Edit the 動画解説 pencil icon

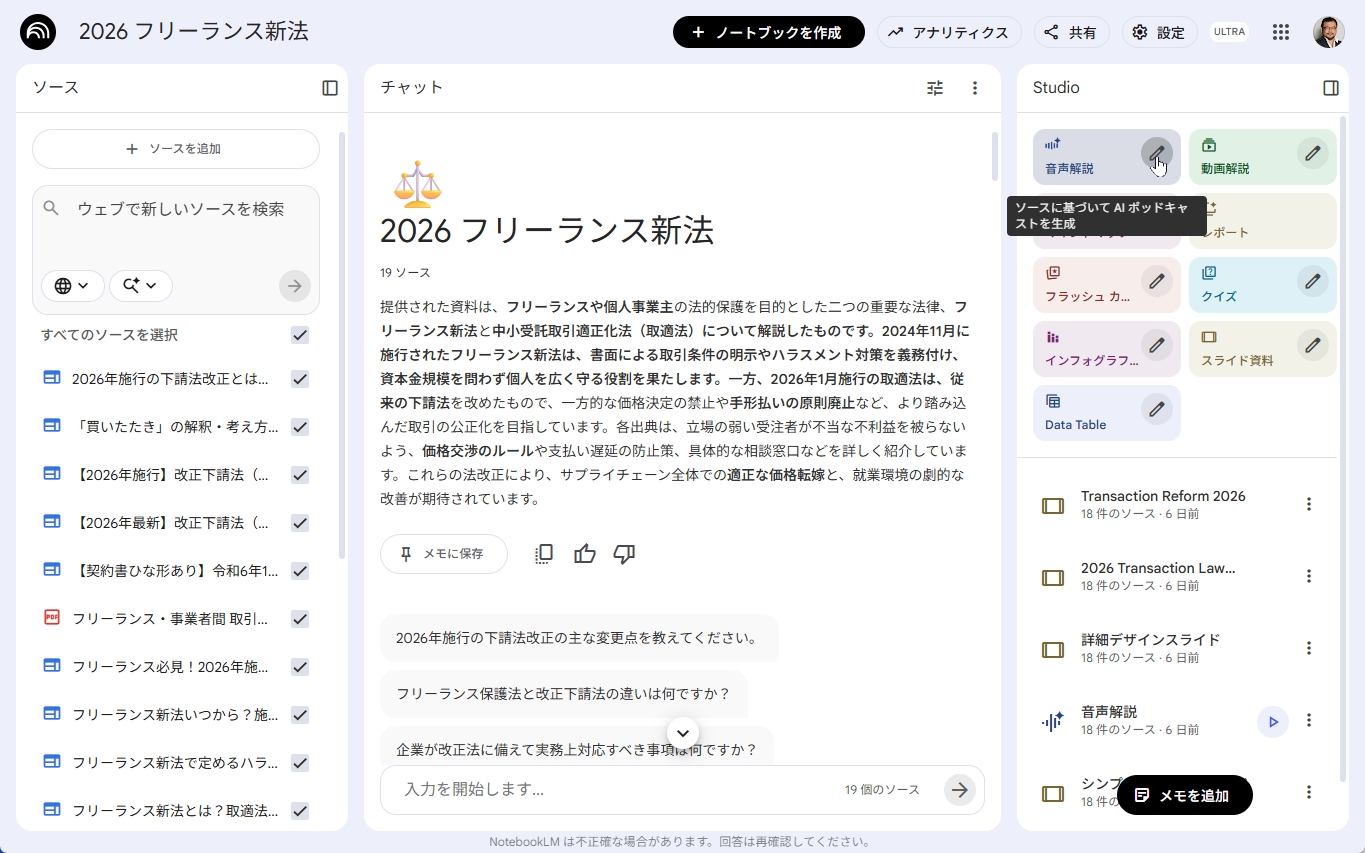click(1312, 154)
